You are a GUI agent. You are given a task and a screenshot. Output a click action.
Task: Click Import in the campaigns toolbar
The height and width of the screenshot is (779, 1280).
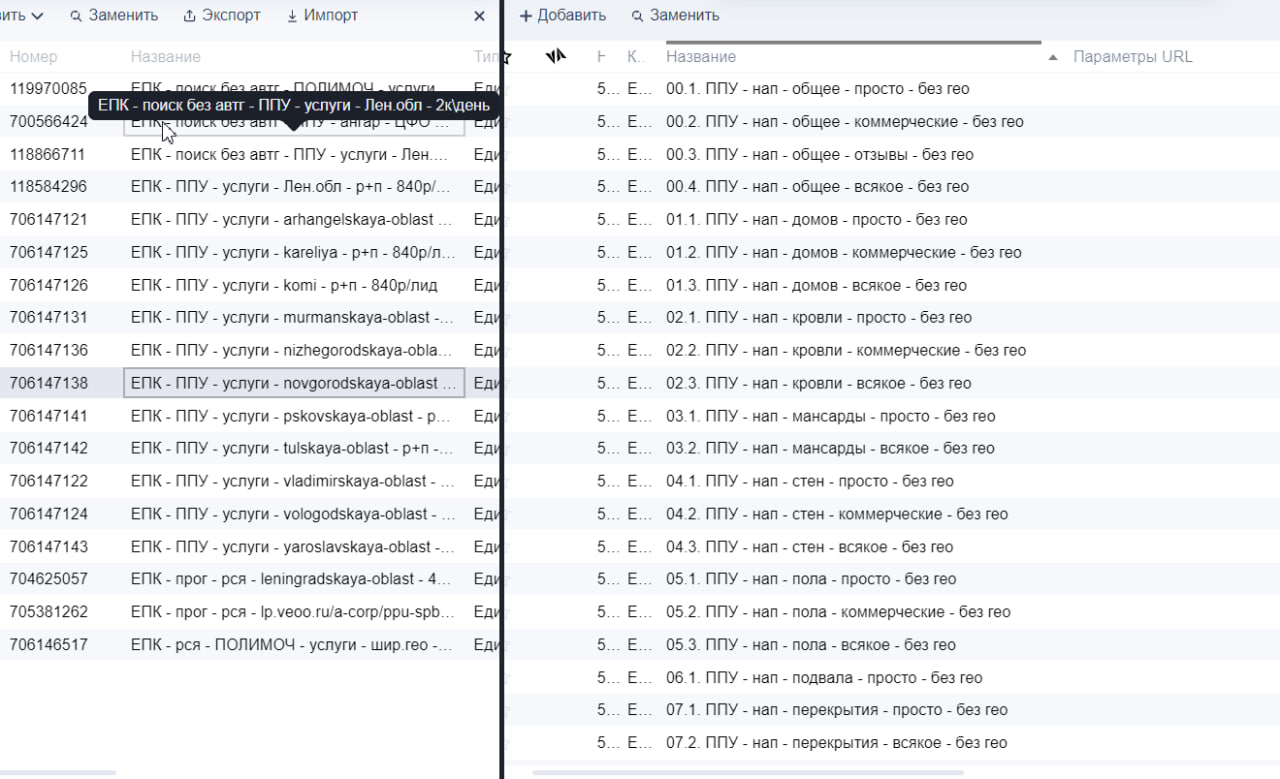click(322, 16)
